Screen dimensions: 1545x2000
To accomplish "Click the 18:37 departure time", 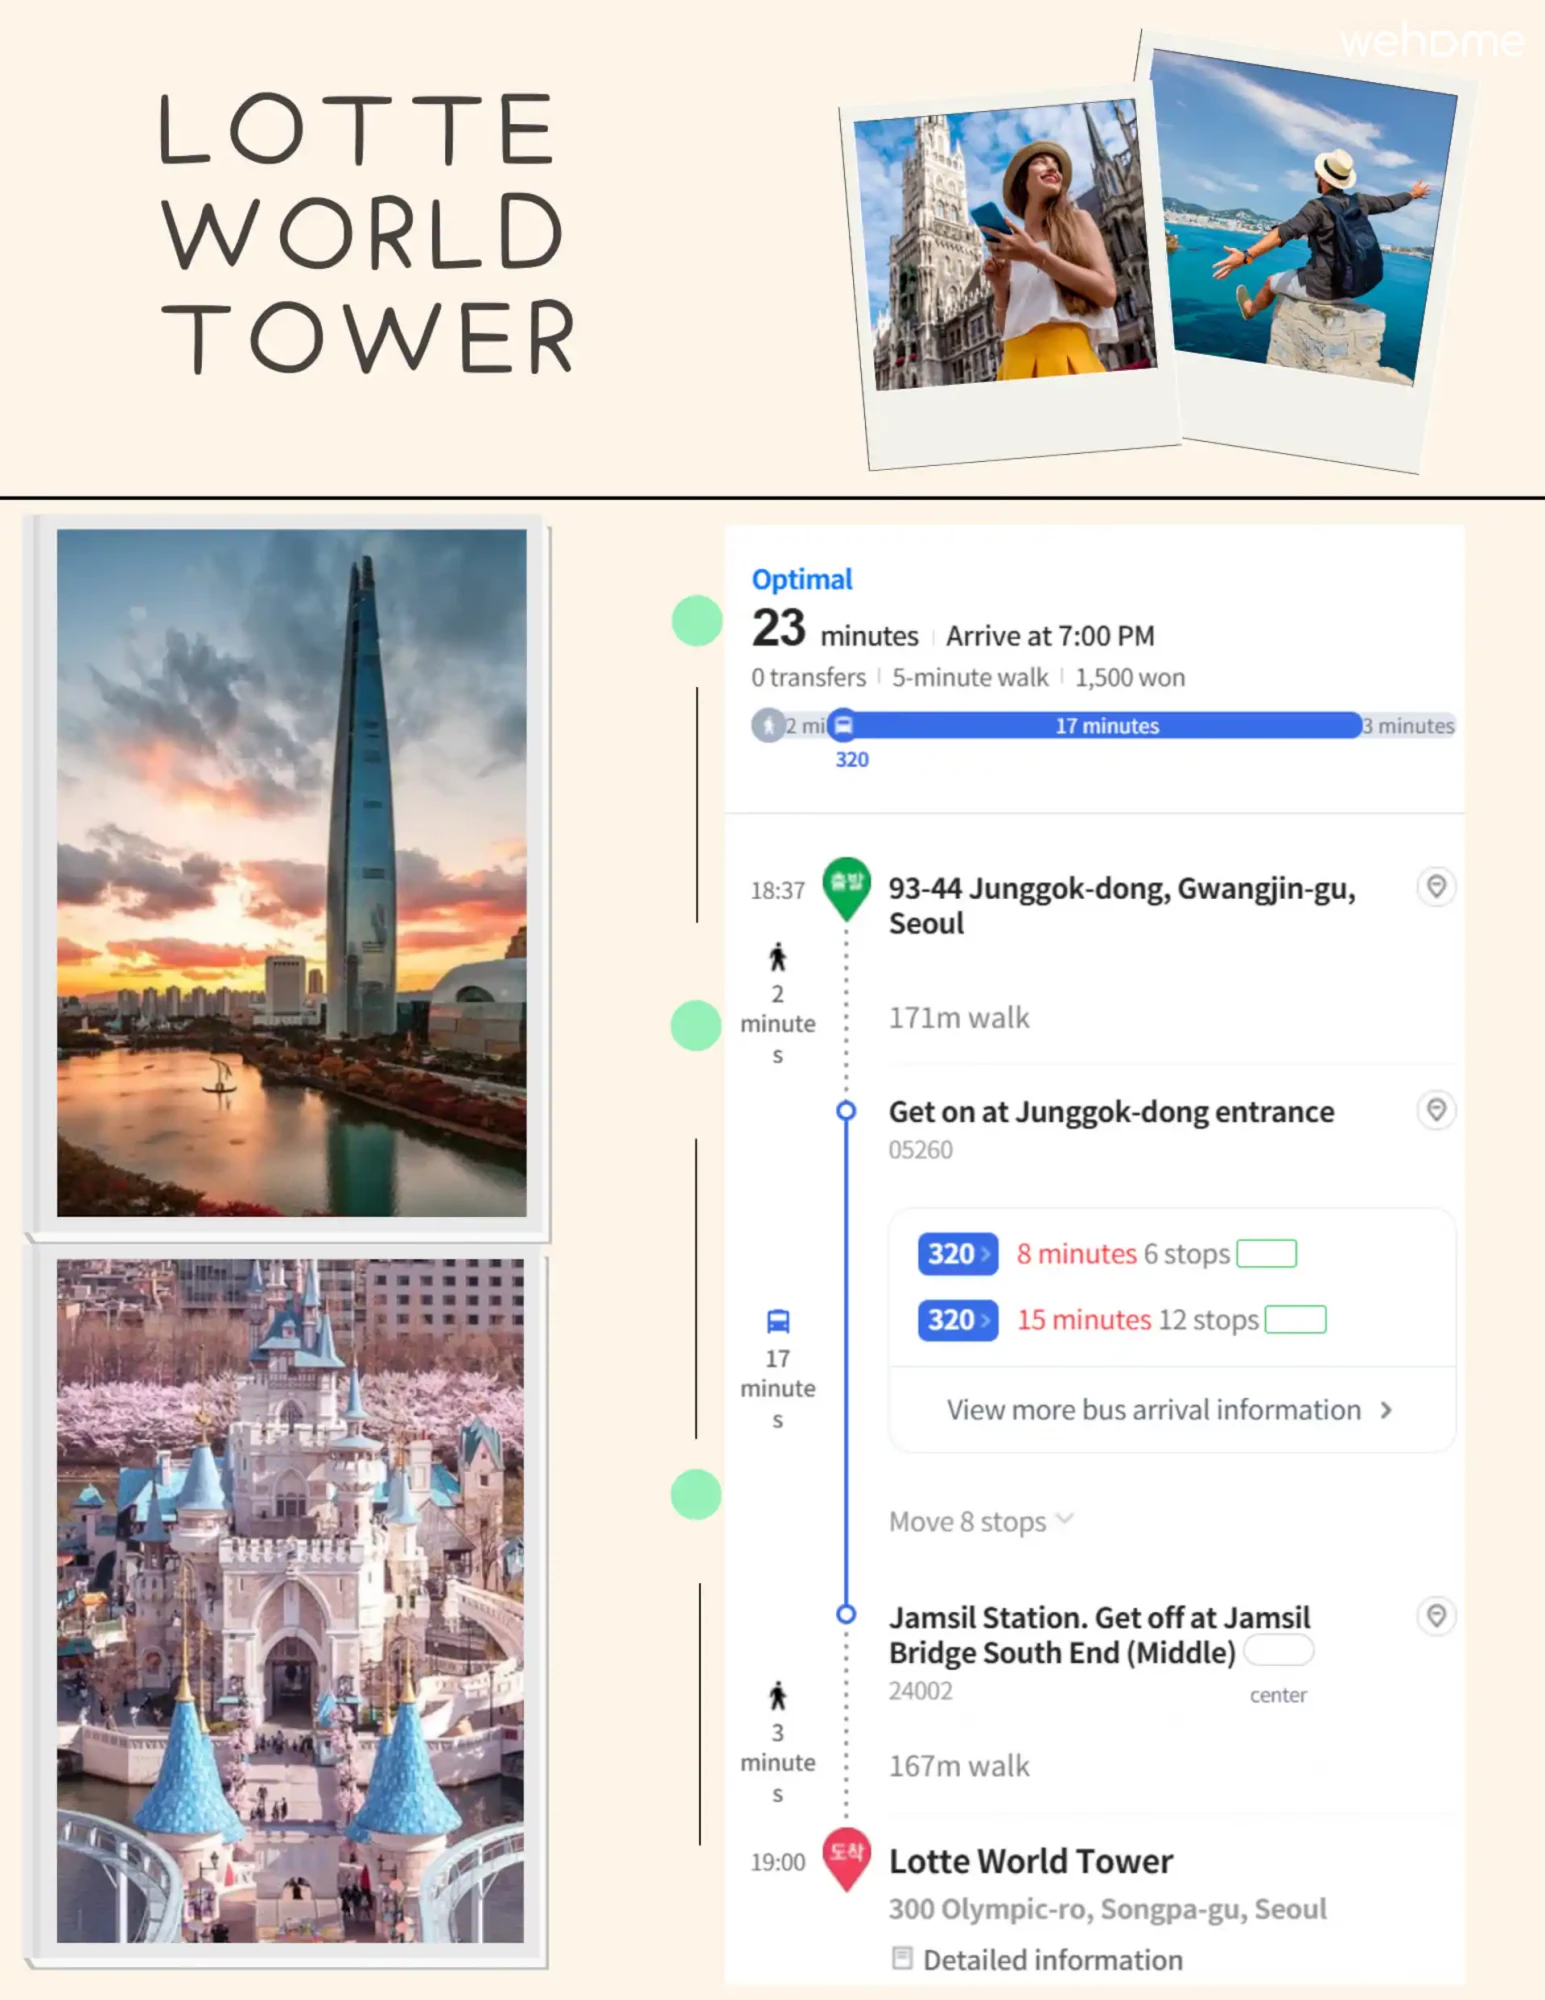I will click(x=778, y=891).
